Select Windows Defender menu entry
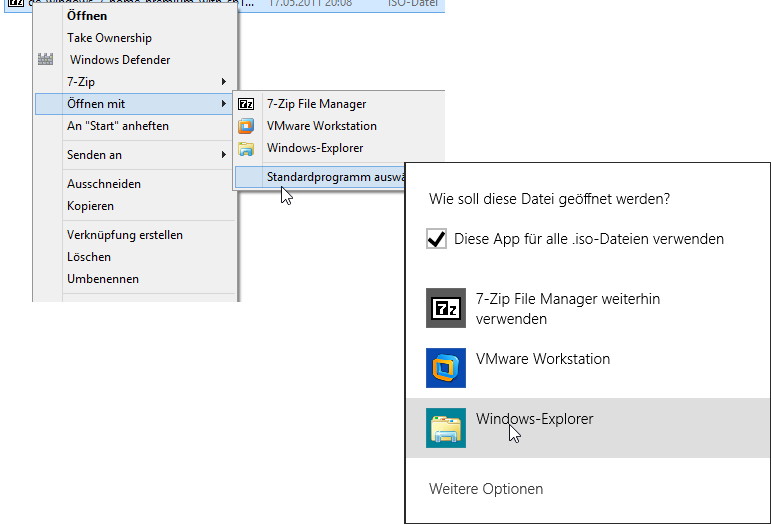Image resolution: width=771 pixels, height=525 pixels. 120,59
